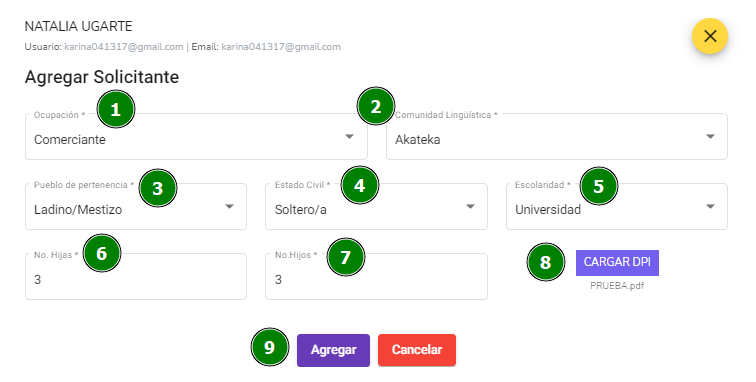Click the green number 8 marker badge

click(x=545, y=262)
